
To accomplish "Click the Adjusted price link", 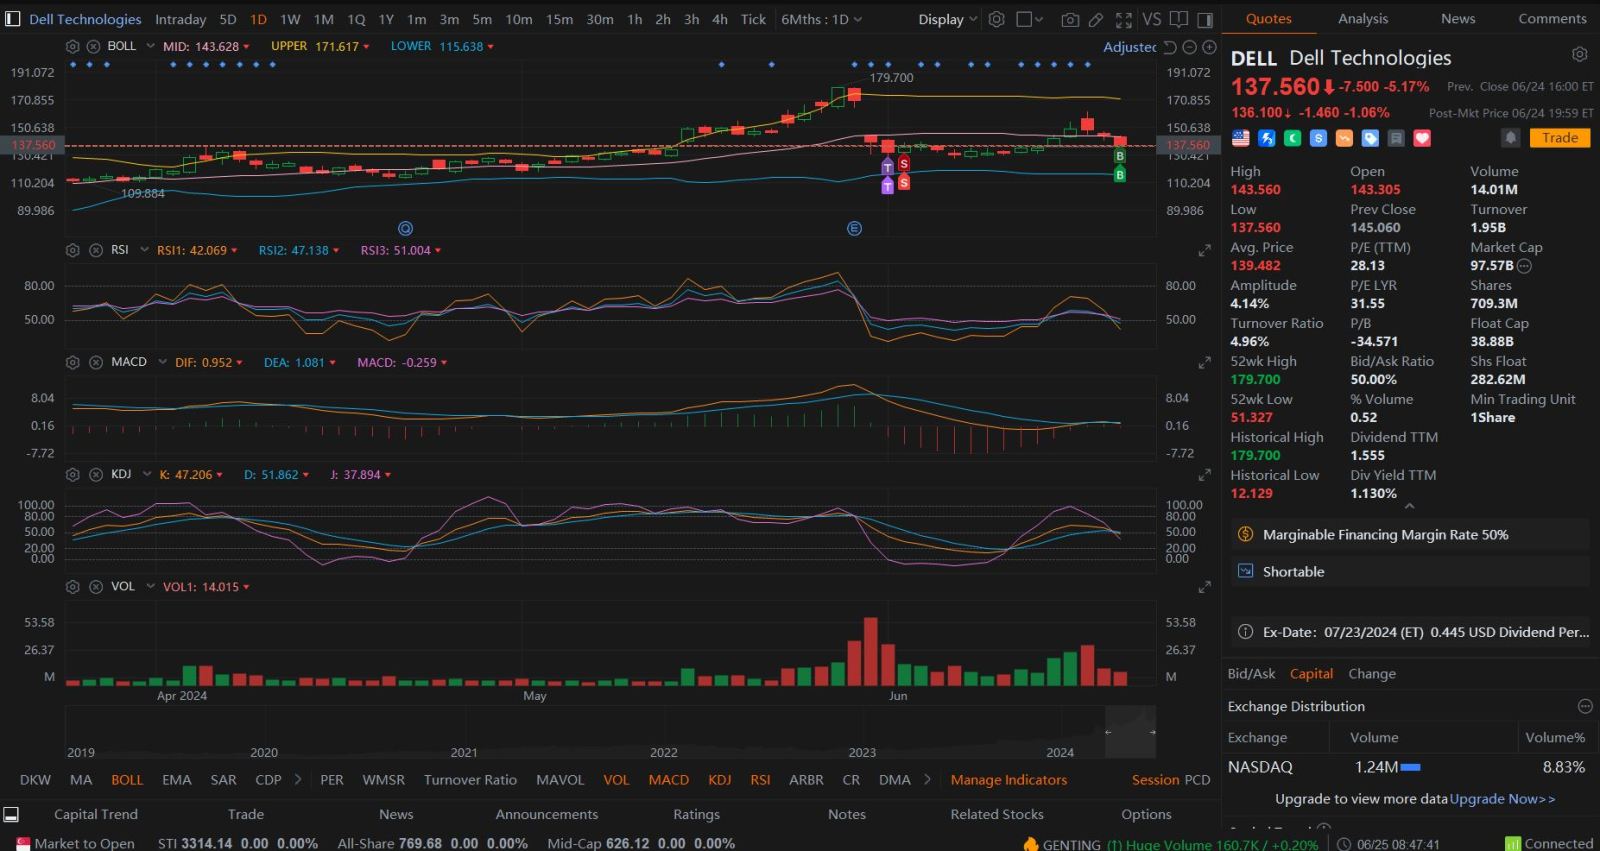I will coord(1130,47).
